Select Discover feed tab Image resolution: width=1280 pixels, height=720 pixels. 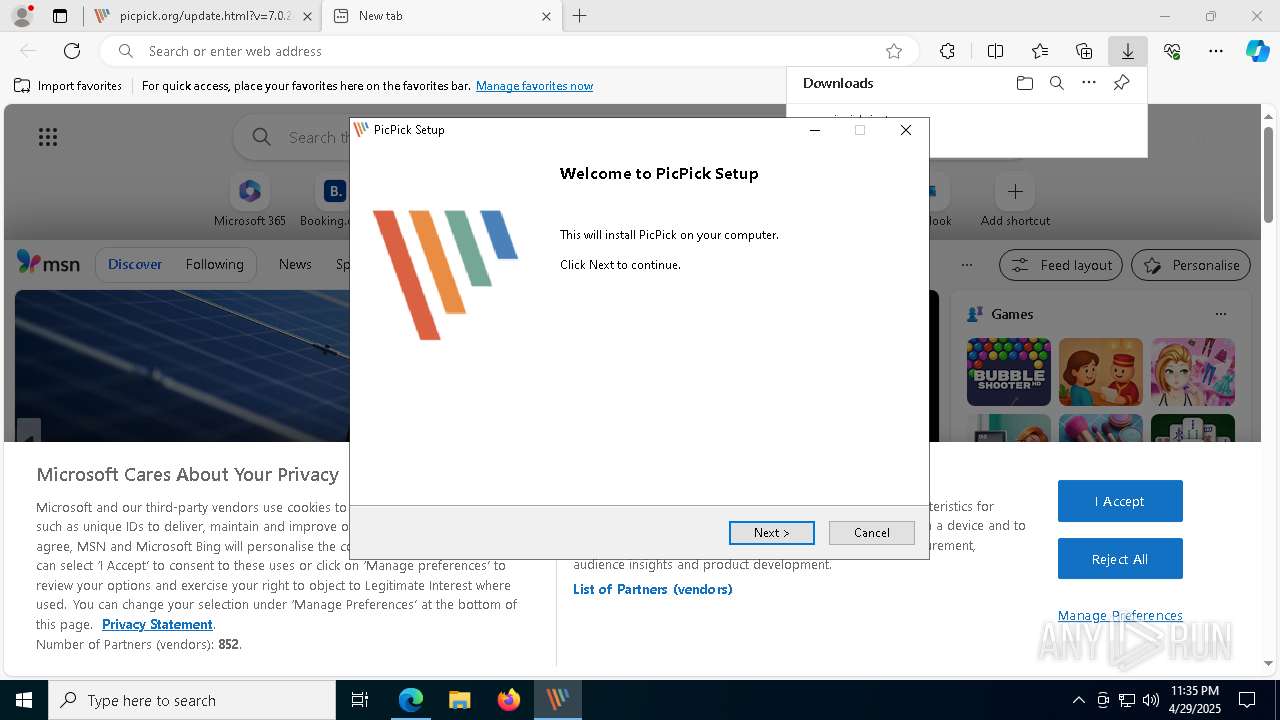click(135, 264)
